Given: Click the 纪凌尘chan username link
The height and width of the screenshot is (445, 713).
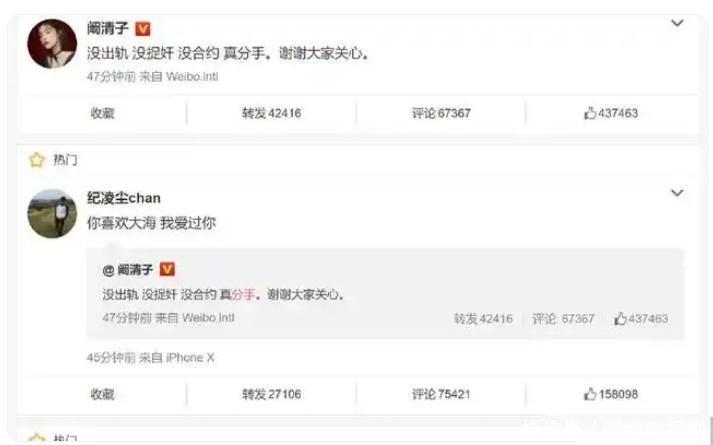Looking at the screenshot, I should 124,198.
